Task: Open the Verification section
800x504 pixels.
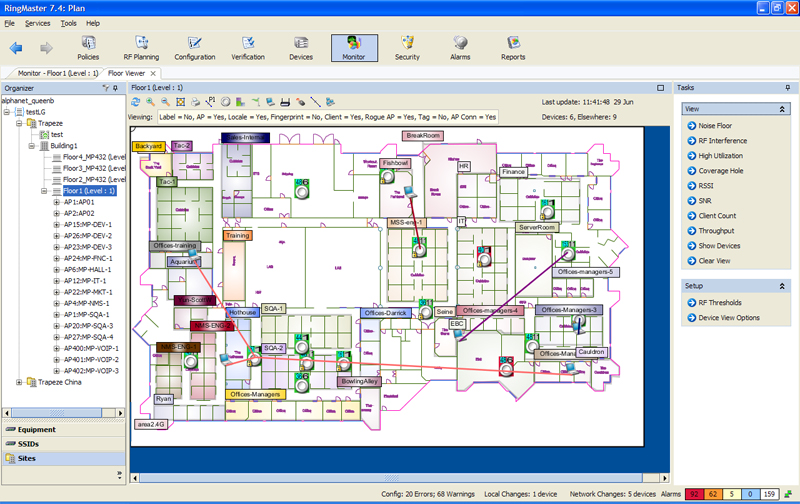Action: (248, 48)
